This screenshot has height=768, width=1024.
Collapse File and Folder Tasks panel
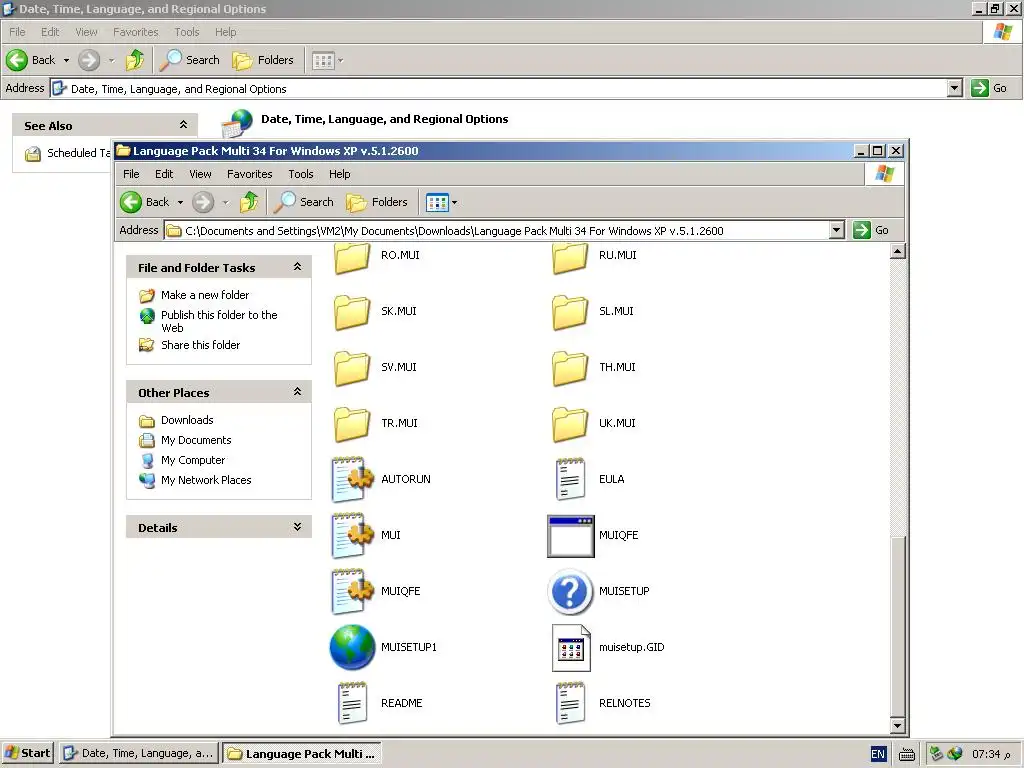(x=297, y=267)
